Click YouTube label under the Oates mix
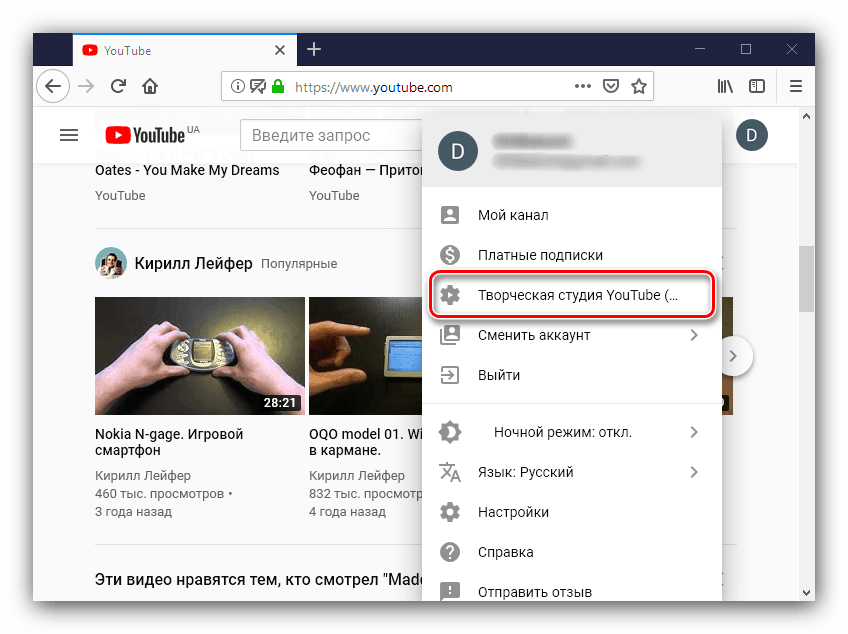The height and width of the screenshot is (634, 848). click(x=120, y=195)
